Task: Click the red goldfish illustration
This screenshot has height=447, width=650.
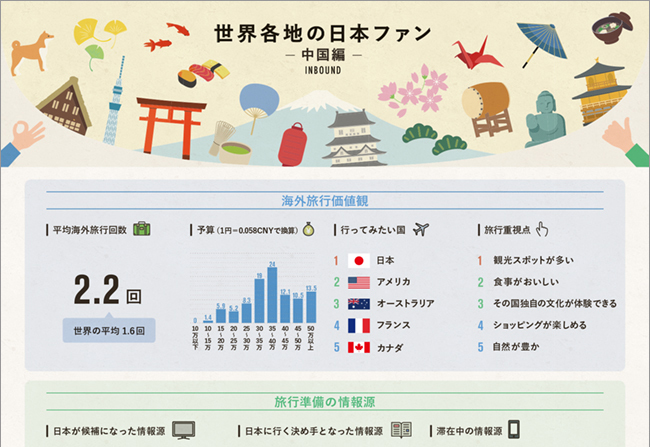Action: coord(168,36)
